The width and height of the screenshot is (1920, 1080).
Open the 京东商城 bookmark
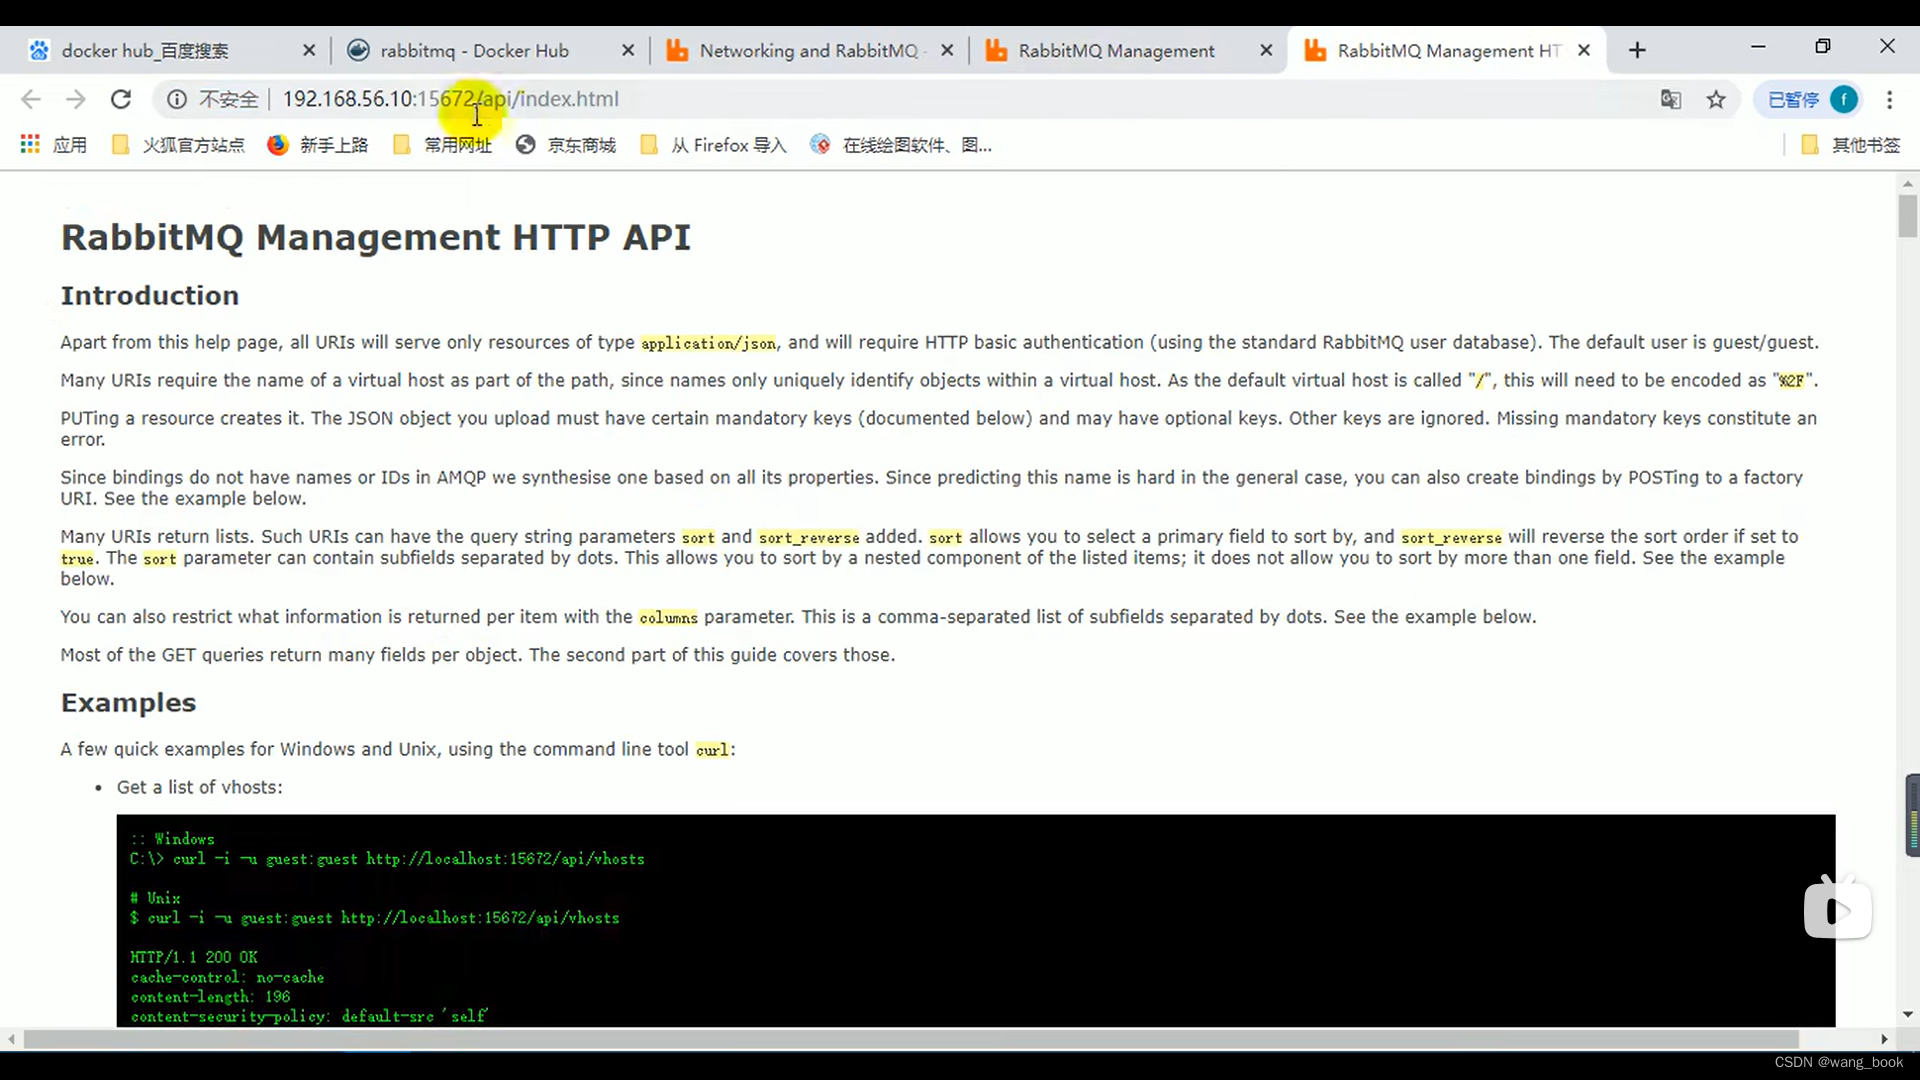[x=566, y=145]
